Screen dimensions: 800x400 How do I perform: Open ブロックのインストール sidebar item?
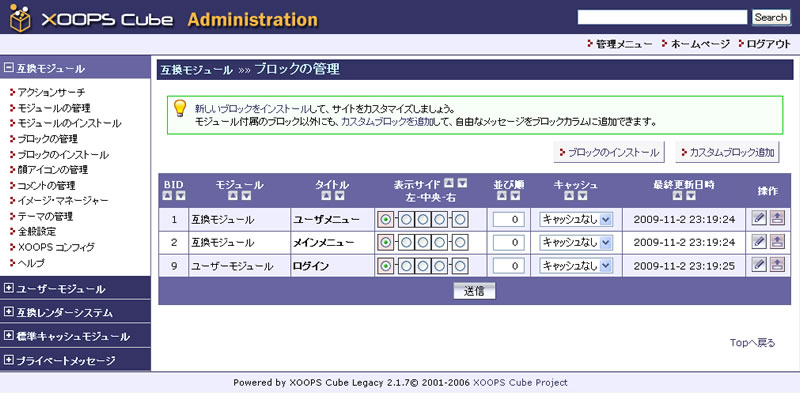[x=63, y=154]
